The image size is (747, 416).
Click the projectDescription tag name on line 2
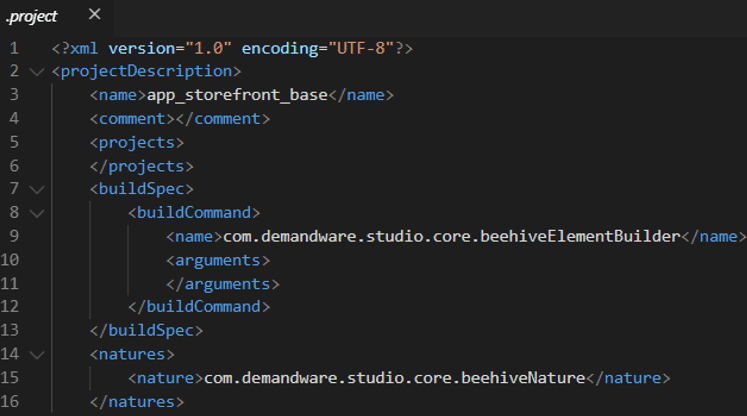146,71
